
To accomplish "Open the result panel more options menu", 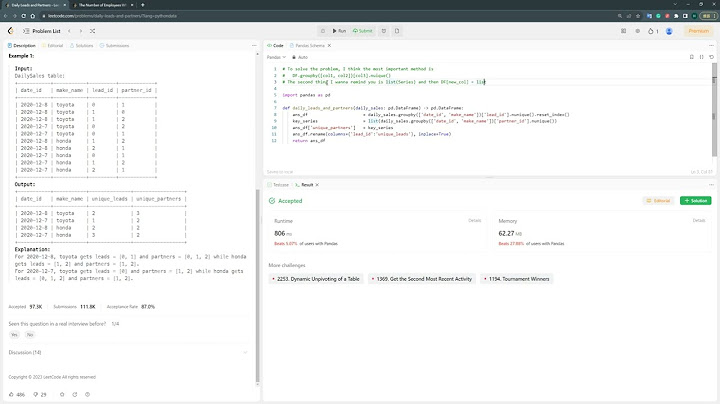I will [711, 185].
